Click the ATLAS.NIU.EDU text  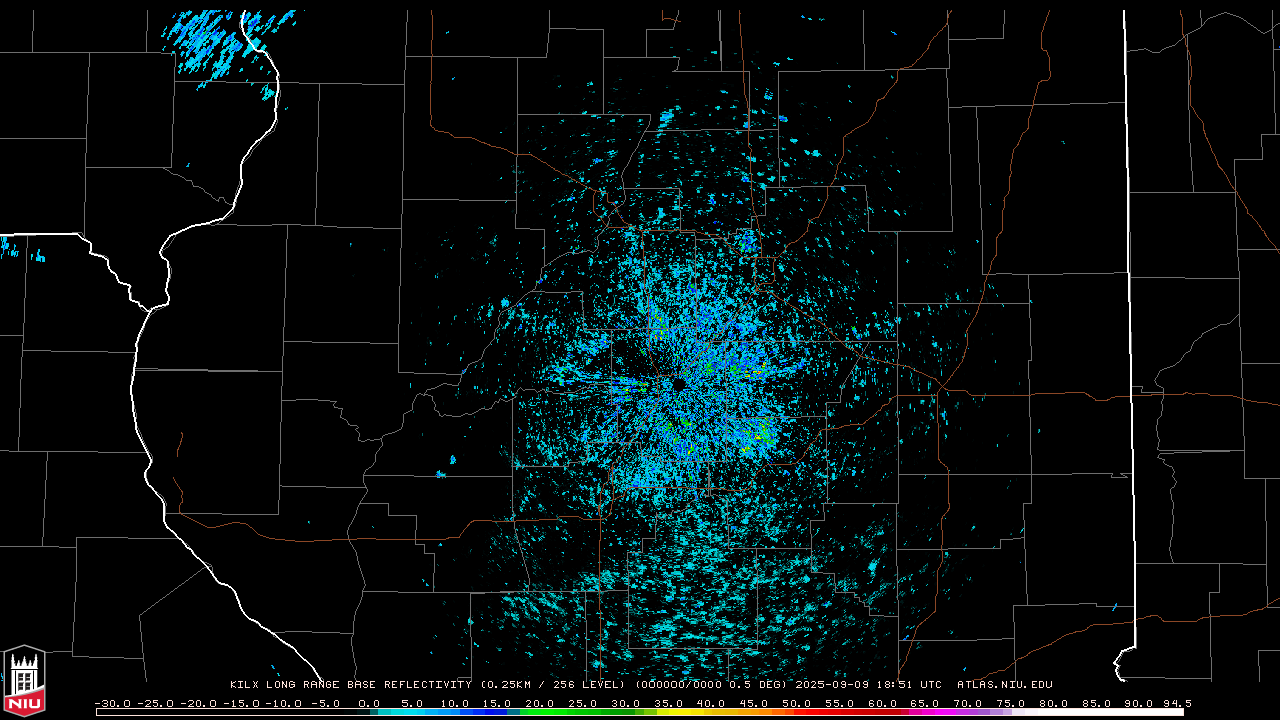[x=1005, y=685]
